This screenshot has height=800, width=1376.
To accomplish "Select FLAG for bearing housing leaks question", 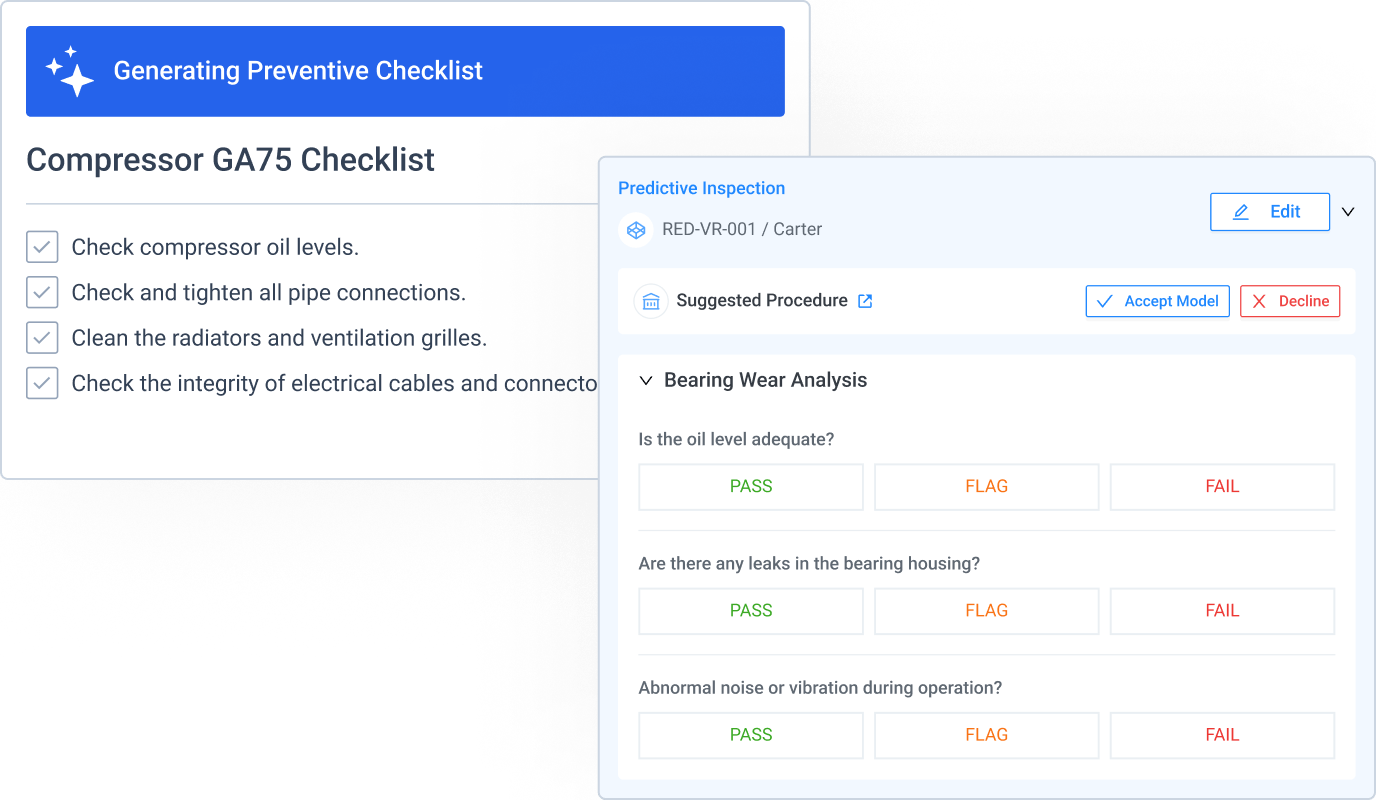I will click(987, 611).
